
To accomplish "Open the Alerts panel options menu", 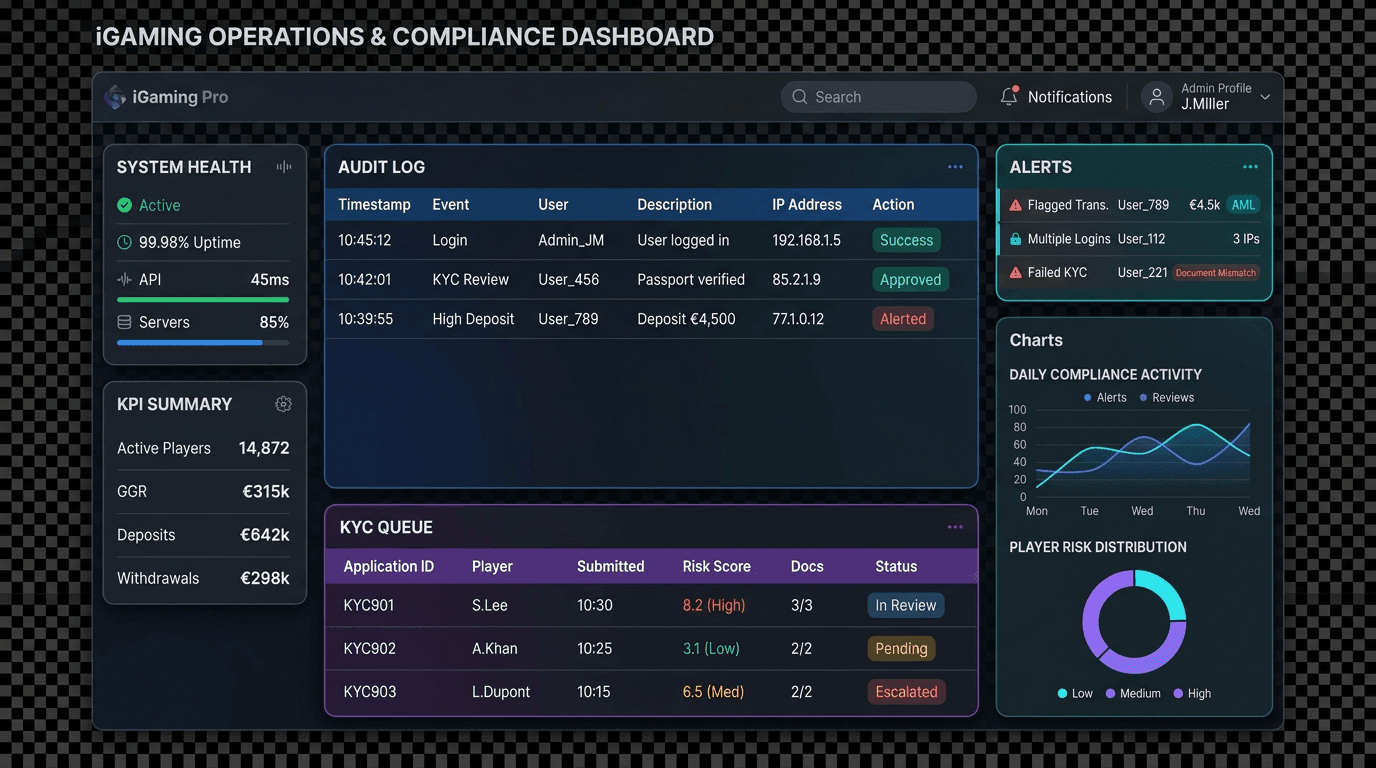I will (1250, 166).
